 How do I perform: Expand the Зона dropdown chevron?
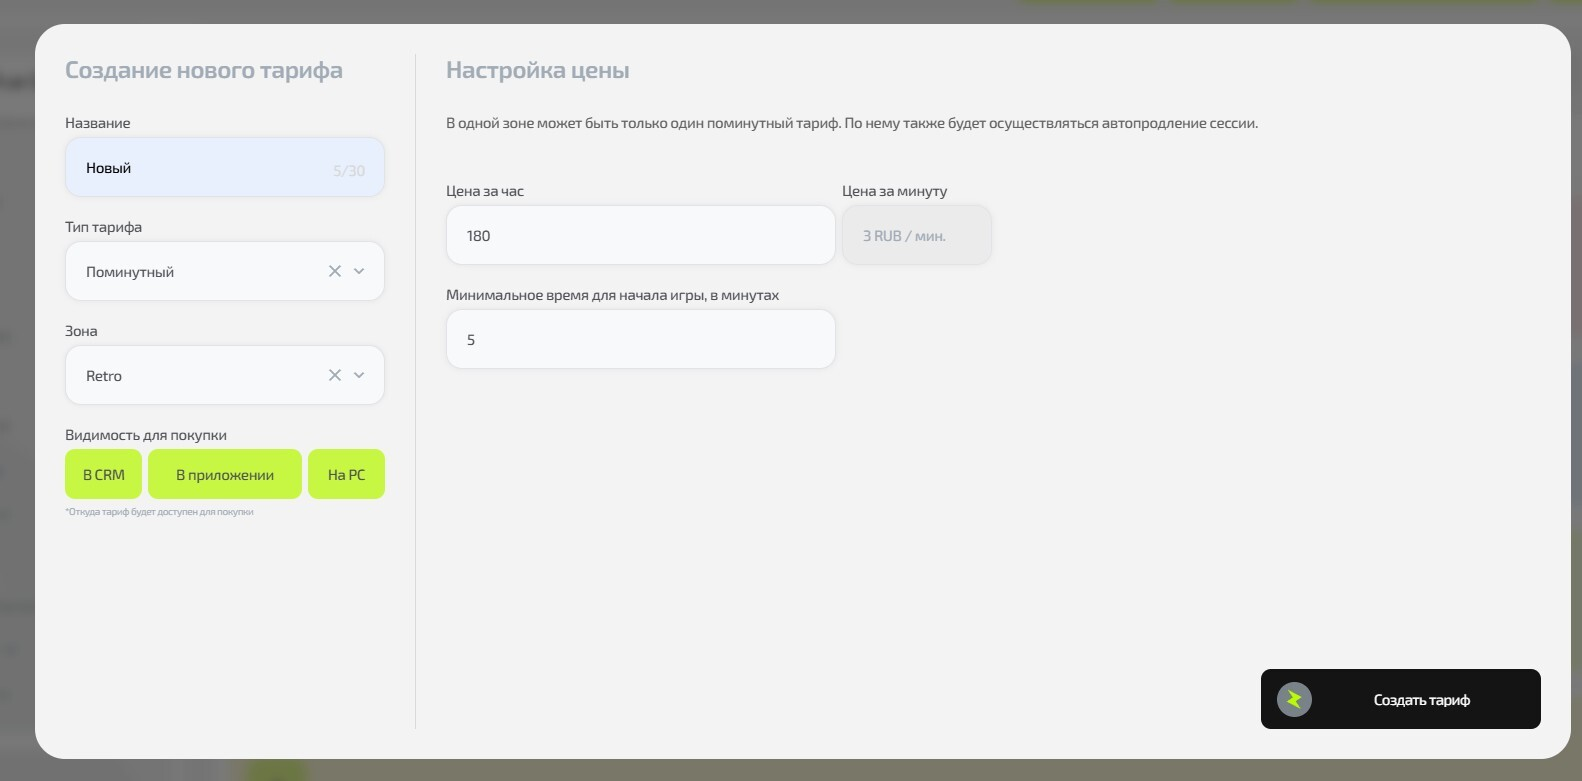tap(359, 375)
